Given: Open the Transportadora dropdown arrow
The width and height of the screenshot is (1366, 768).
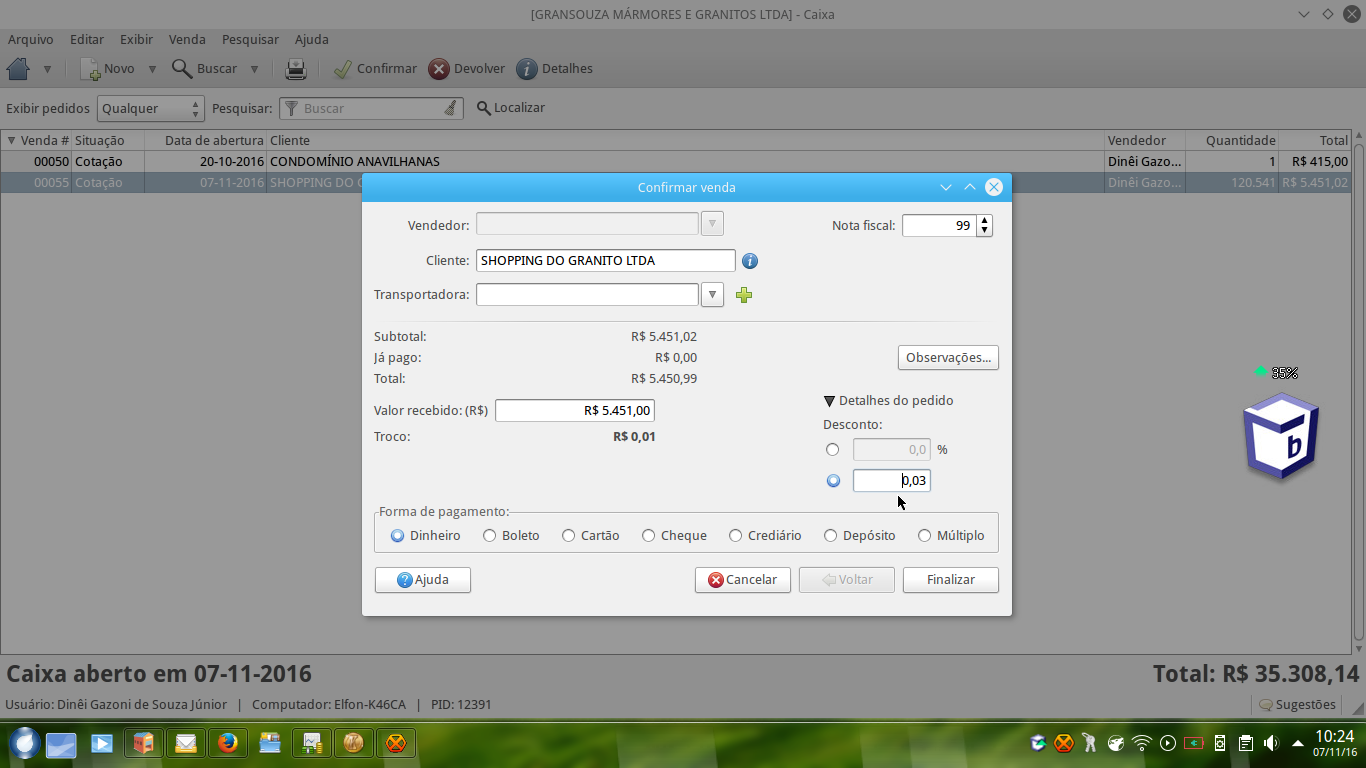Looking at the screenshot, I should (x=712, y=294).
